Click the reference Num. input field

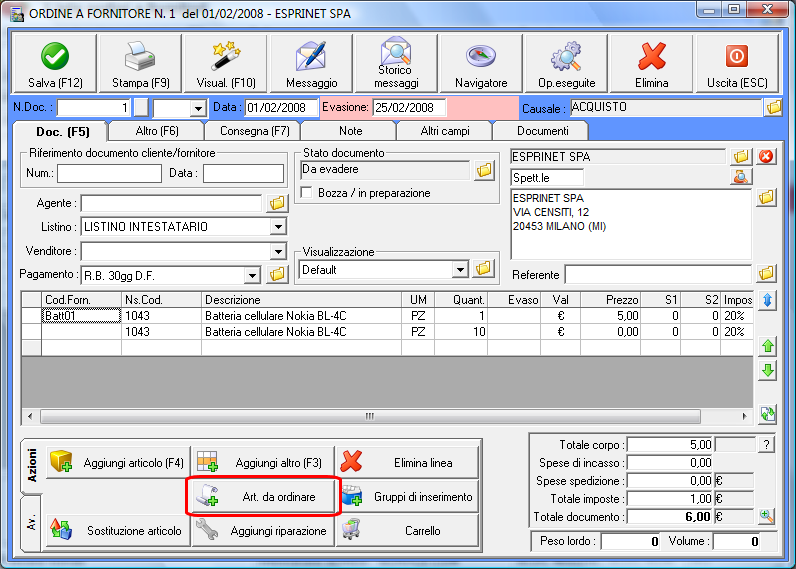click(x=109, y=173)
